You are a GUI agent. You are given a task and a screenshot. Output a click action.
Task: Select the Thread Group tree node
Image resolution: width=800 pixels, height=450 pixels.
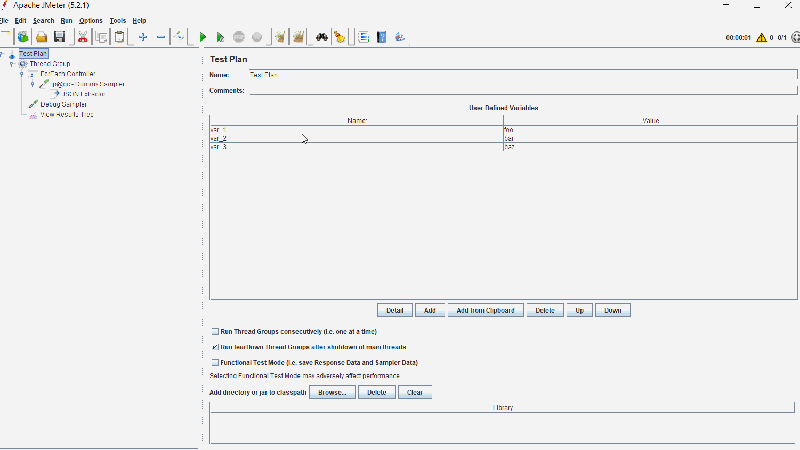click(x=49, y=64)
